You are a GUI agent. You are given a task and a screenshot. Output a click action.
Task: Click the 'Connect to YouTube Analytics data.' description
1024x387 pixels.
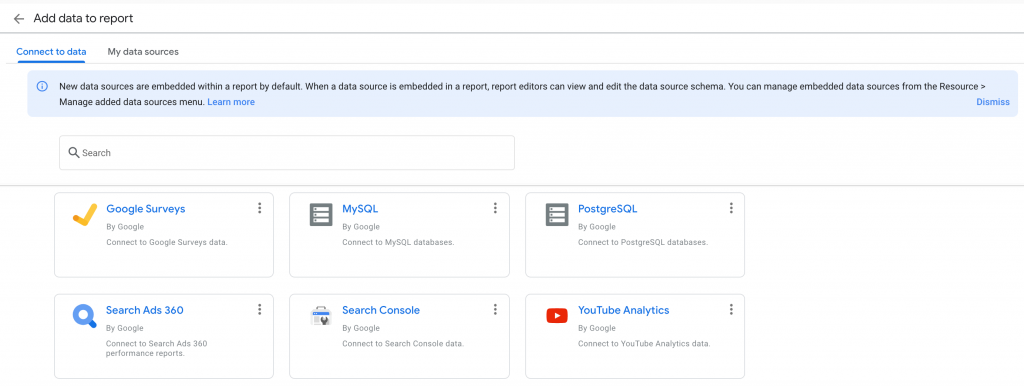point(644,343)
